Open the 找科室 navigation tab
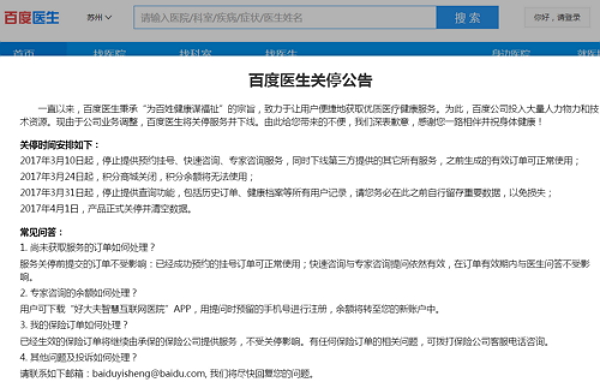600x382 pixels. [x=195, y=52]
